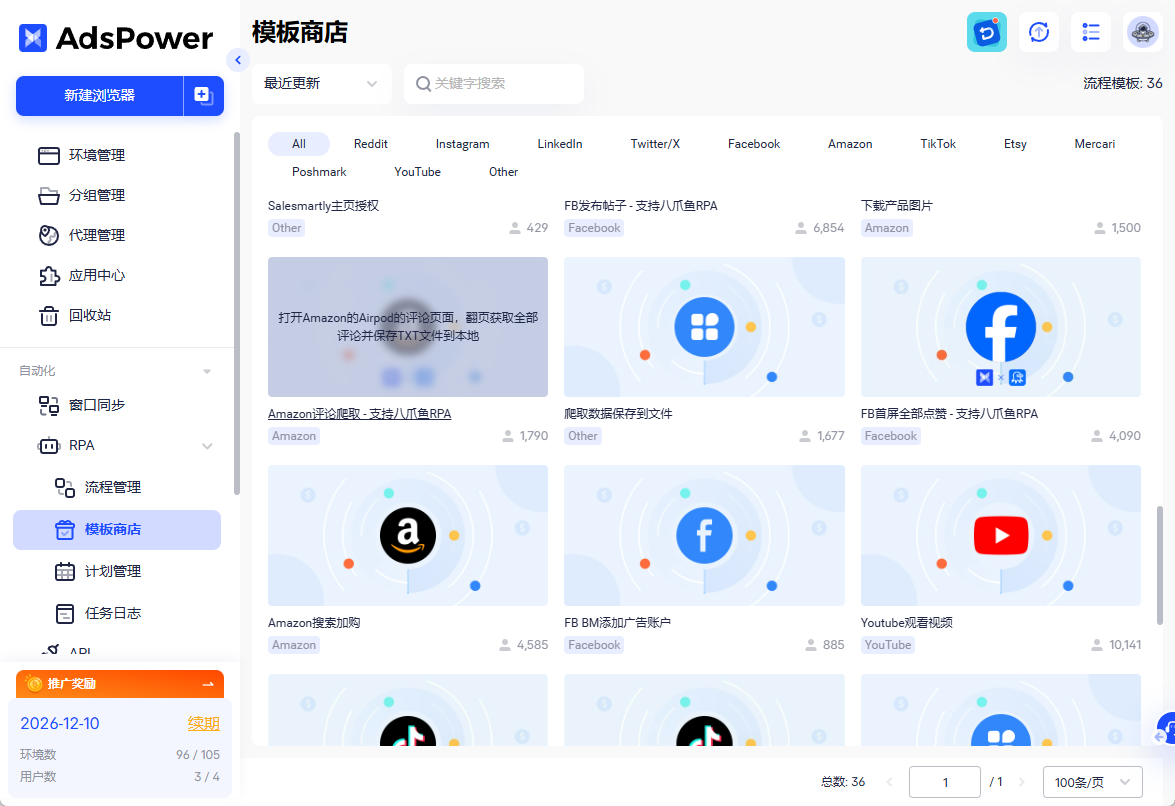
Task: Filter templates by Etsy
Action: point(1015,144)
